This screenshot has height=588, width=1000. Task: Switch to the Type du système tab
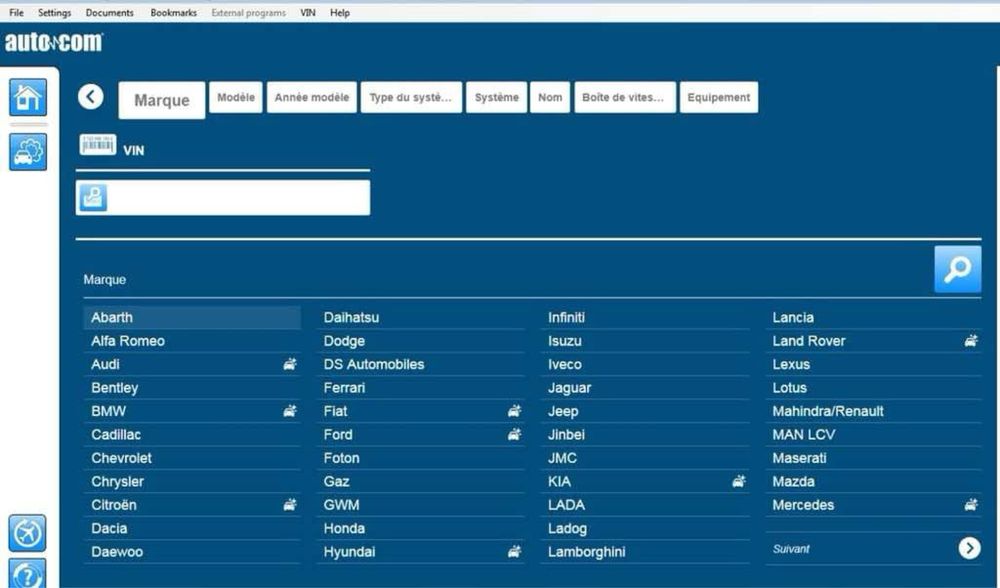coord(411,97)
